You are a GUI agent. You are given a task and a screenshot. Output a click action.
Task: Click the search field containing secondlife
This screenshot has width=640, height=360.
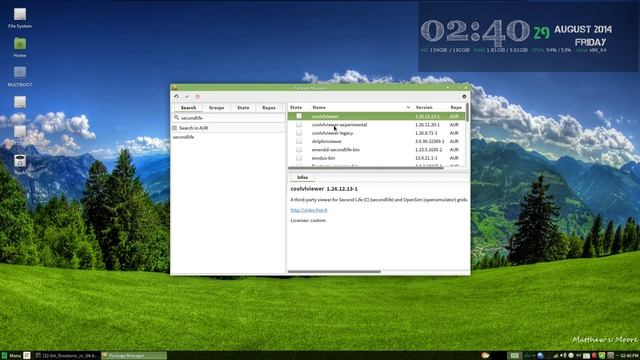coord(228,118)
